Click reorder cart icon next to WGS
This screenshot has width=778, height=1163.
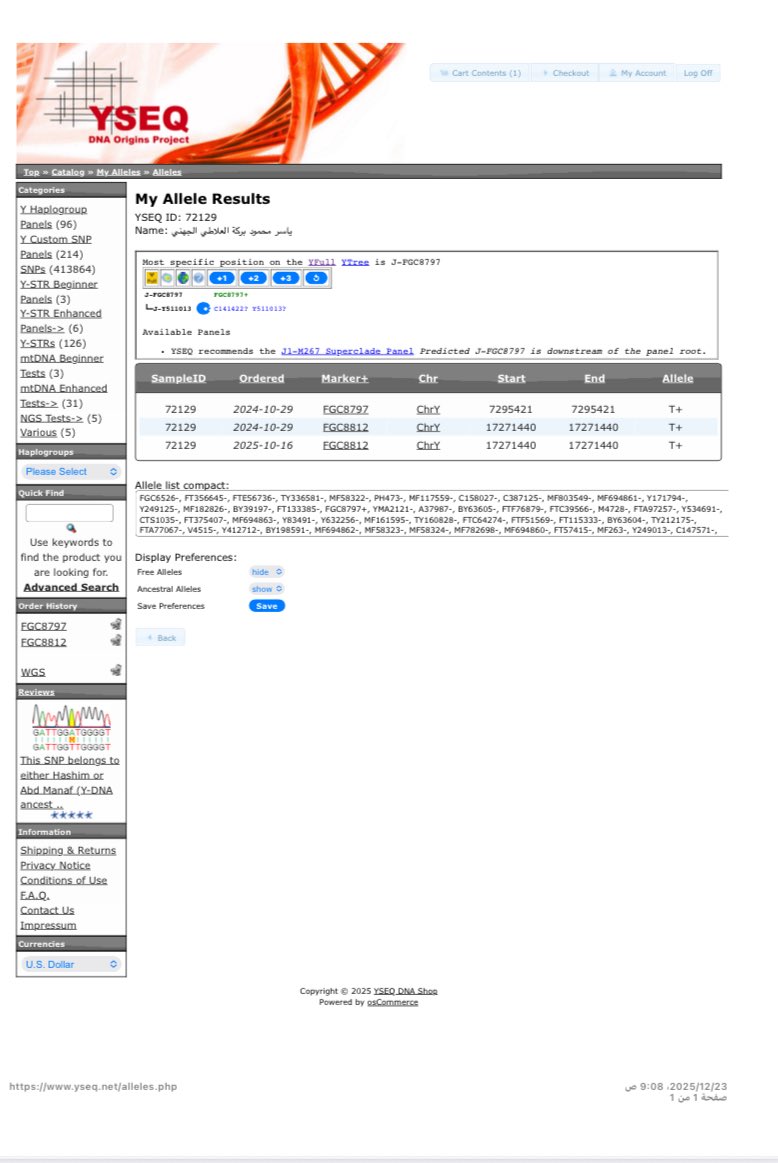pyautogui.click(x=116, y=670)
